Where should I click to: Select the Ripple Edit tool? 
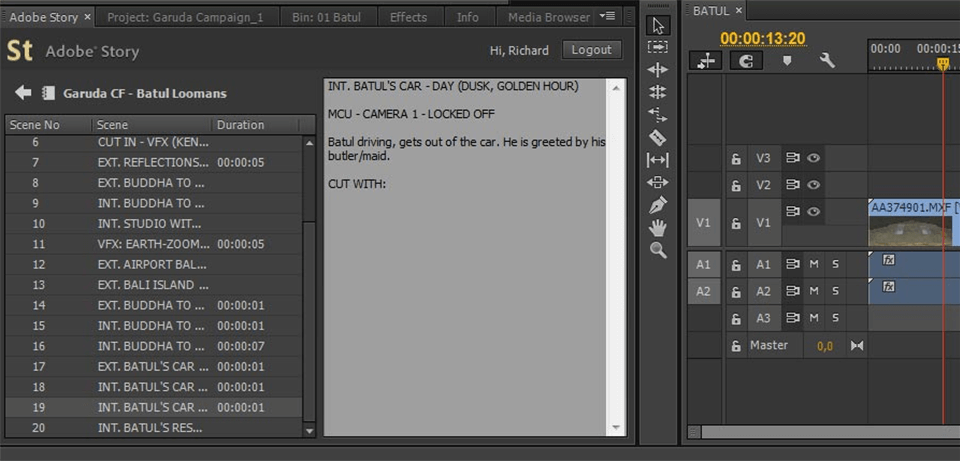[x=658, y=70]
